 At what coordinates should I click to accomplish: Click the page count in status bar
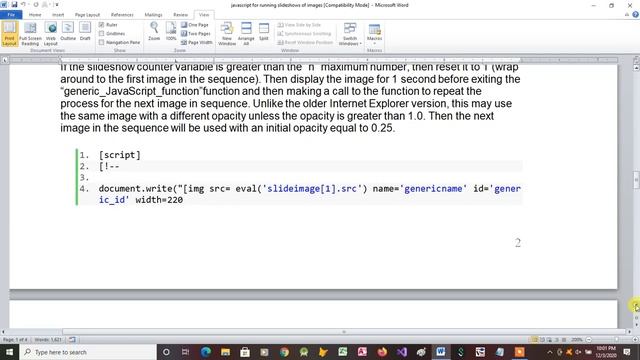(16, 340)
